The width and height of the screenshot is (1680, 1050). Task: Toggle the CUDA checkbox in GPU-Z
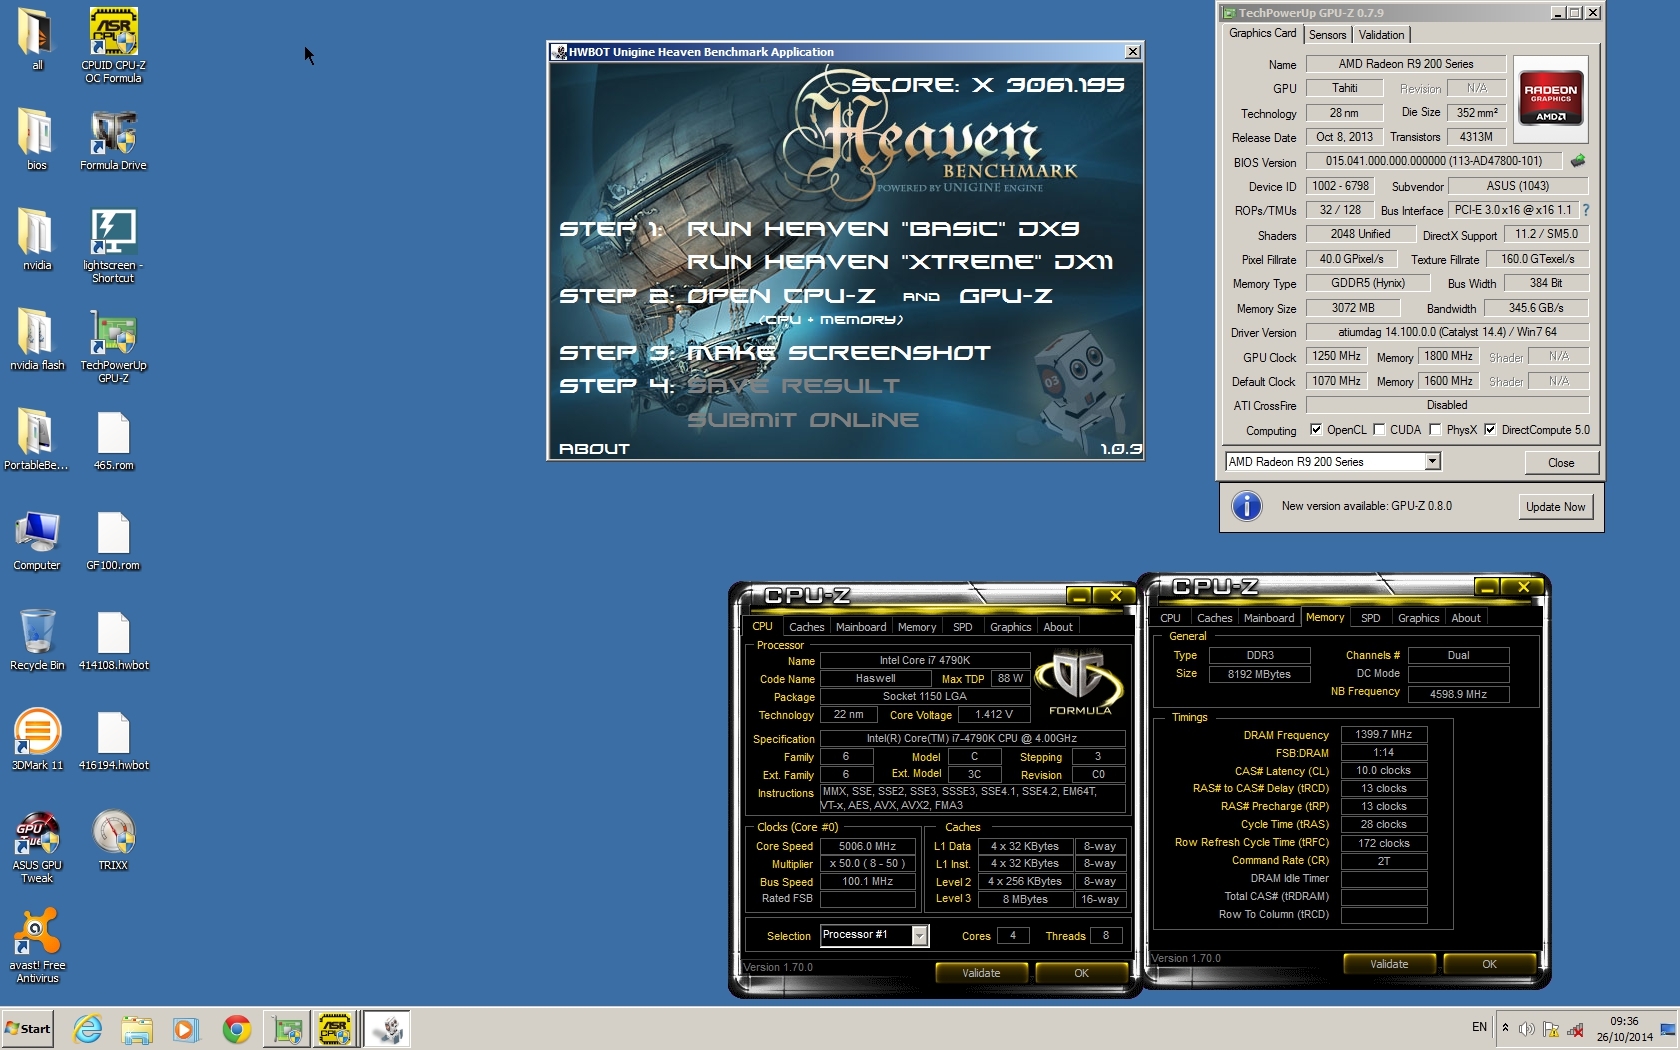[x=1379, y=430]
